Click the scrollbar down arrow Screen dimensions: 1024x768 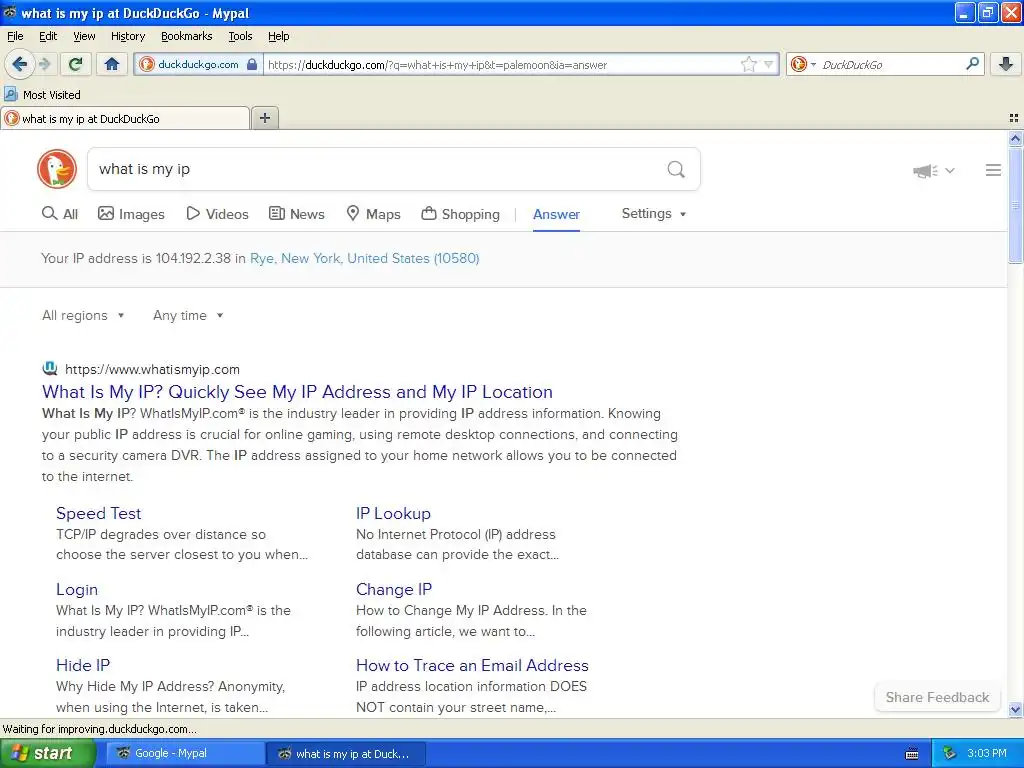(x=1015, y=709)
